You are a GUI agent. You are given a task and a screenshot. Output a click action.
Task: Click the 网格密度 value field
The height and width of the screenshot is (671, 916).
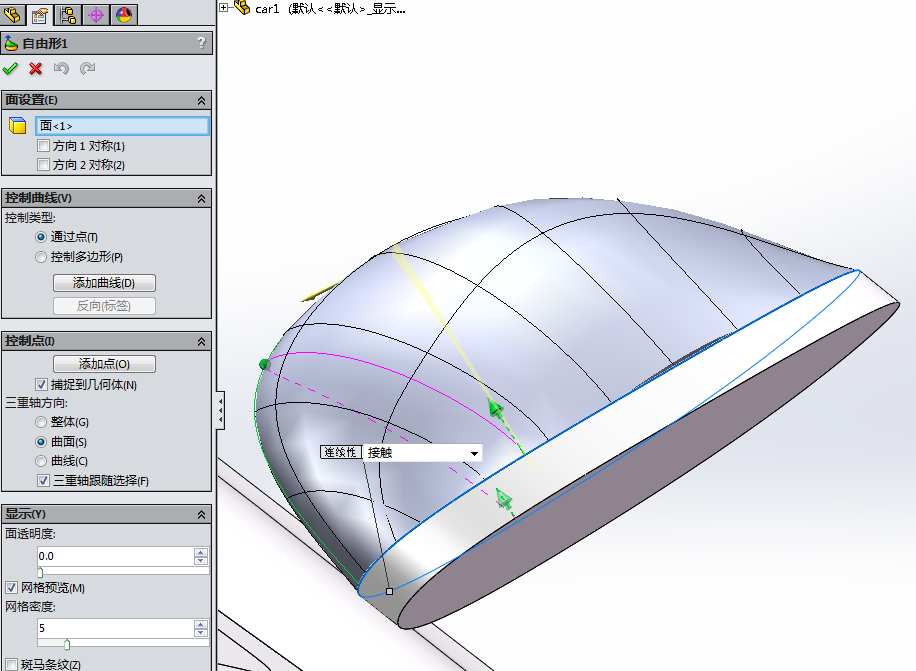tap(114, 628)
